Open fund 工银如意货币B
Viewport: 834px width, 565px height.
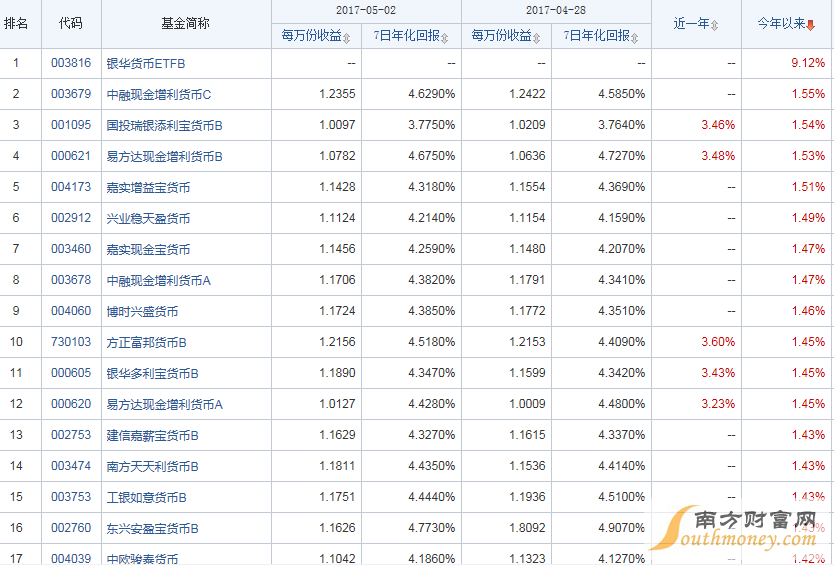click(x=146, y=497)
